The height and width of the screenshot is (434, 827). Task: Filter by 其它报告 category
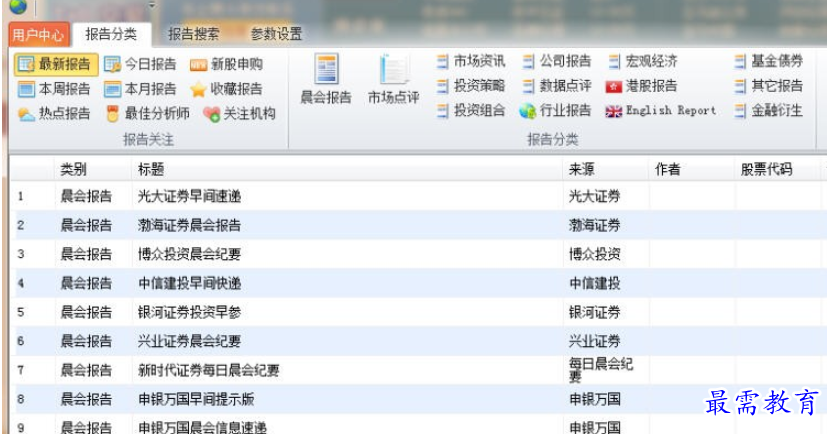768,85
